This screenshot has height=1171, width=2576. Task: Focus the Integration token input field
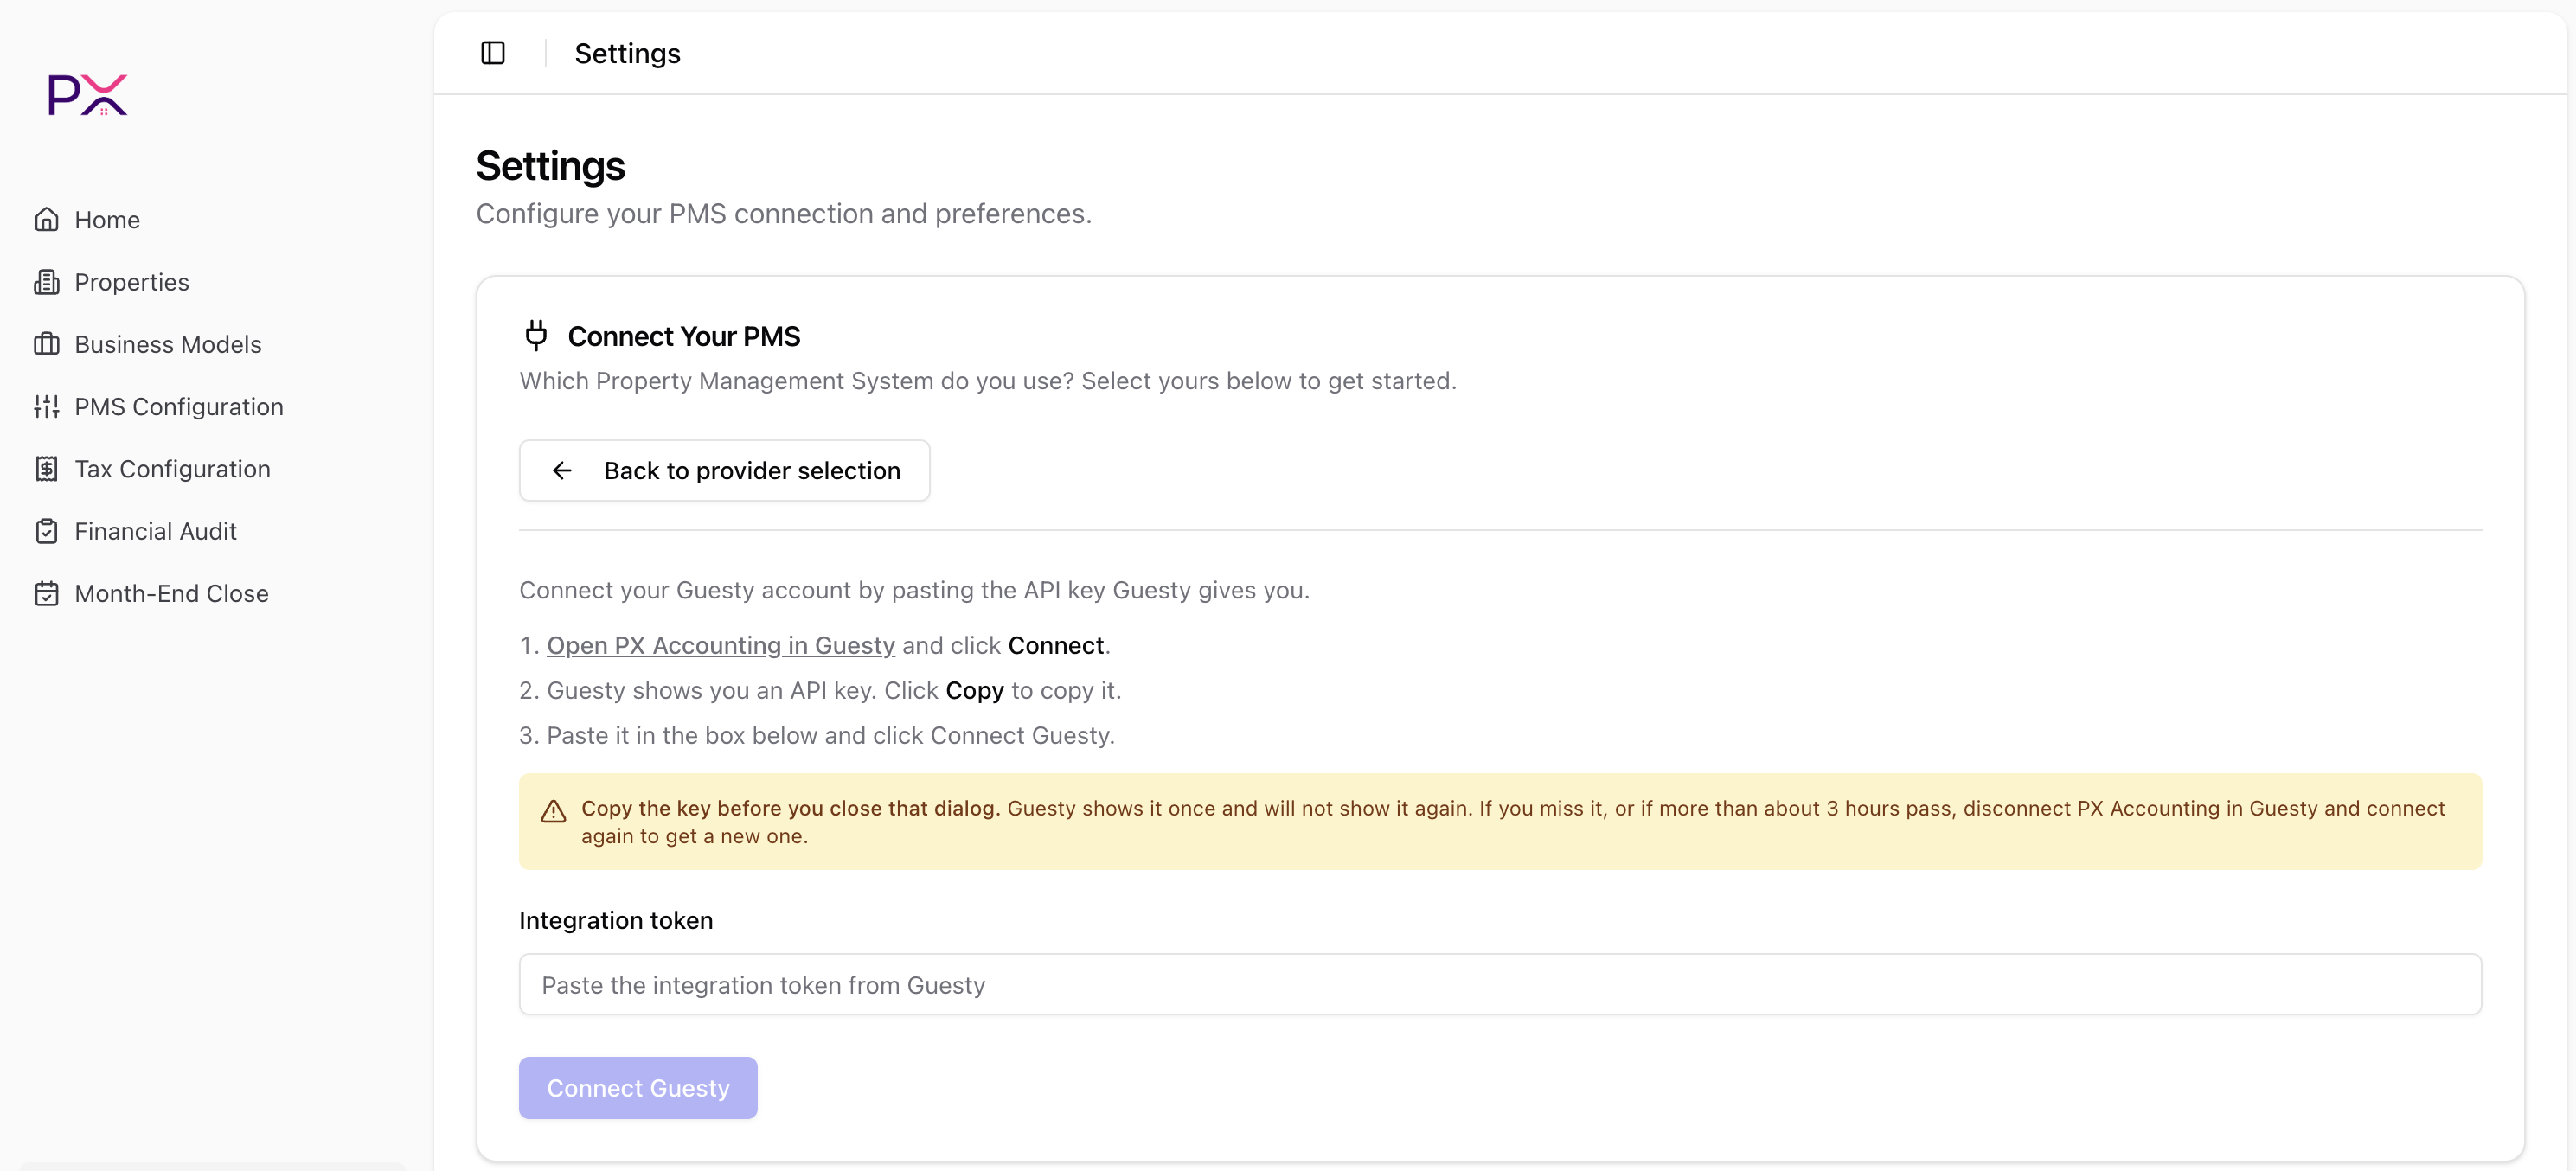[1500, 984]
